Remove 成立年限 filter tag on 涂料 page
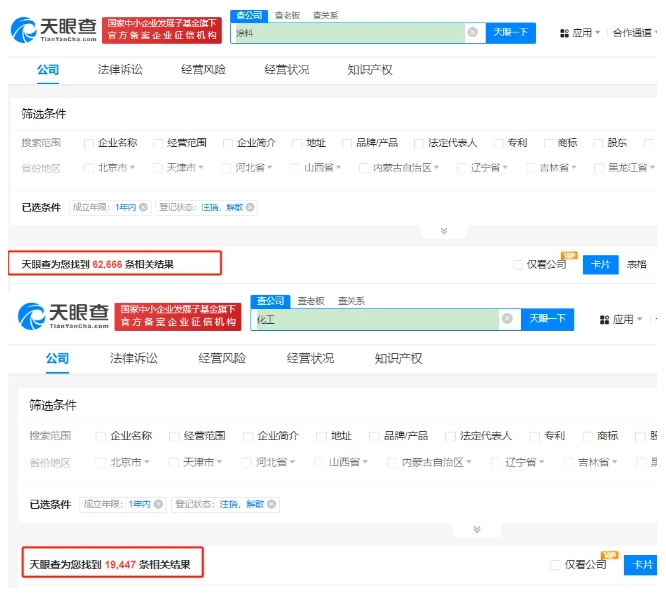Screen dimensions: 666x593 (x=144, y=207)
